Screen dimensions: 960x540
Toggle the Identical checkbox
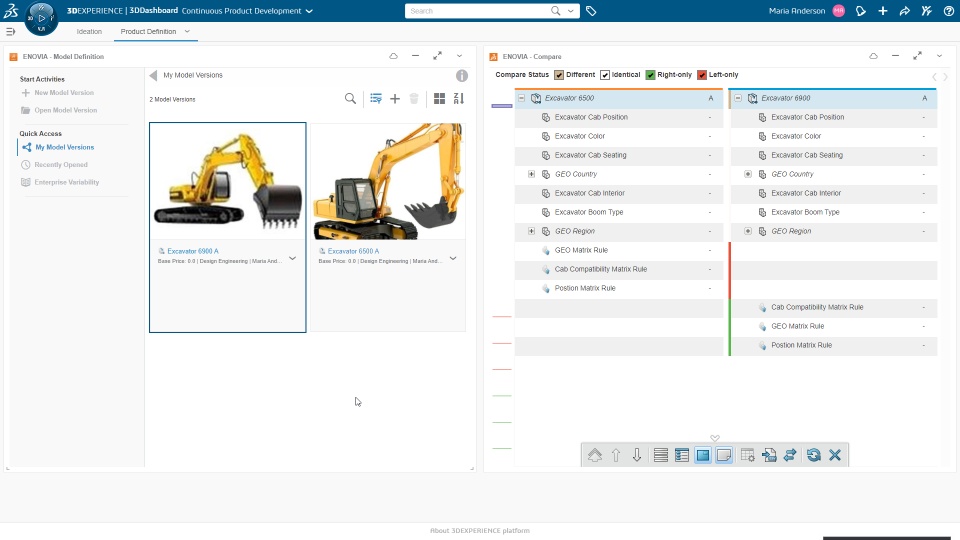click(605, 75)
